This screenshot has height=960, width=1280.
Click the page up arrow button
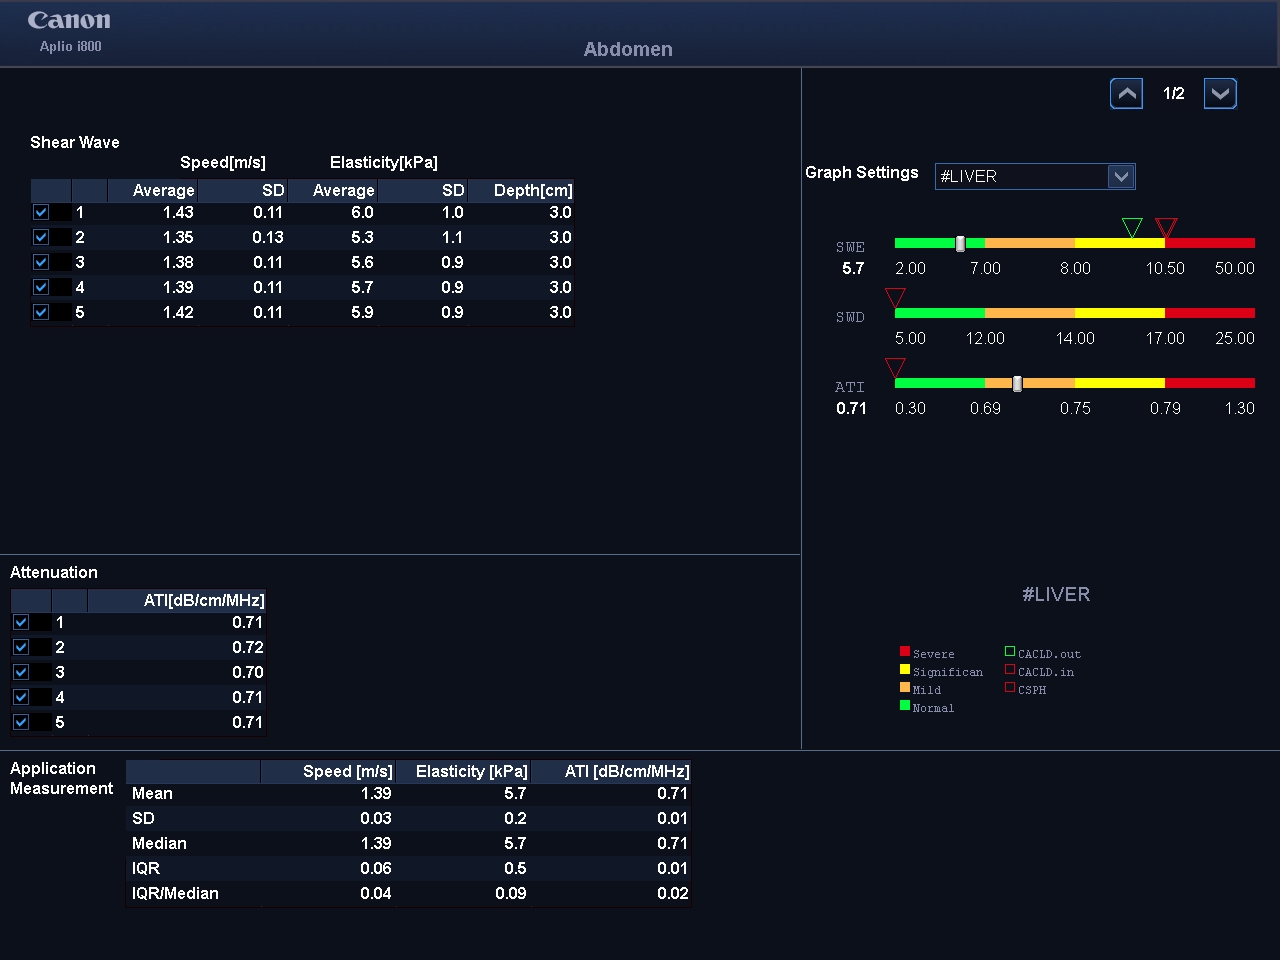pyautogui.click(x=1126, y=94)
